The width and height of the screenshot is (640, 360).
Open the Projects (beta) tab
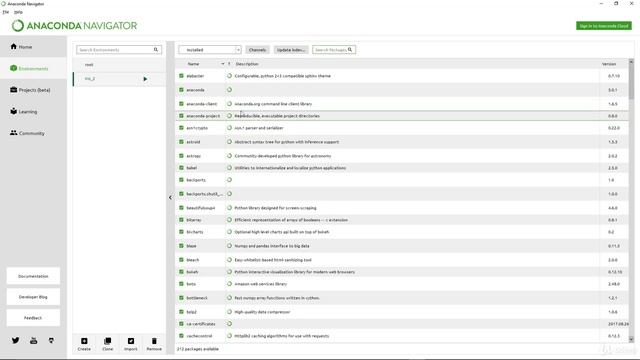pos(33,90)
